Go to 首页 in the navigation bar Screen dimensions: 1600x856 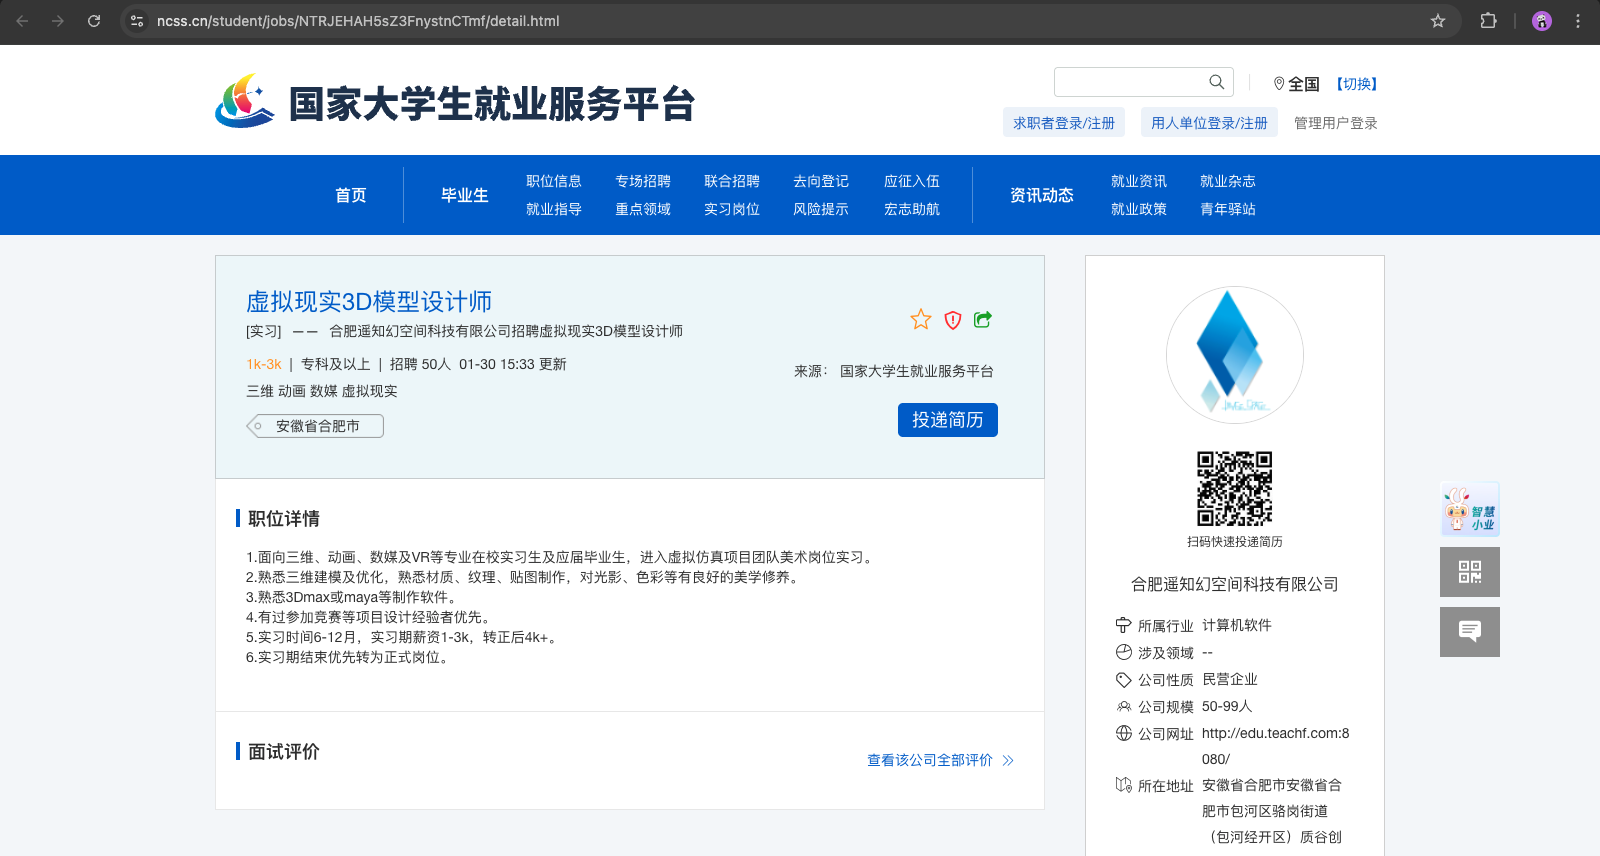click(x=350, y=195)
